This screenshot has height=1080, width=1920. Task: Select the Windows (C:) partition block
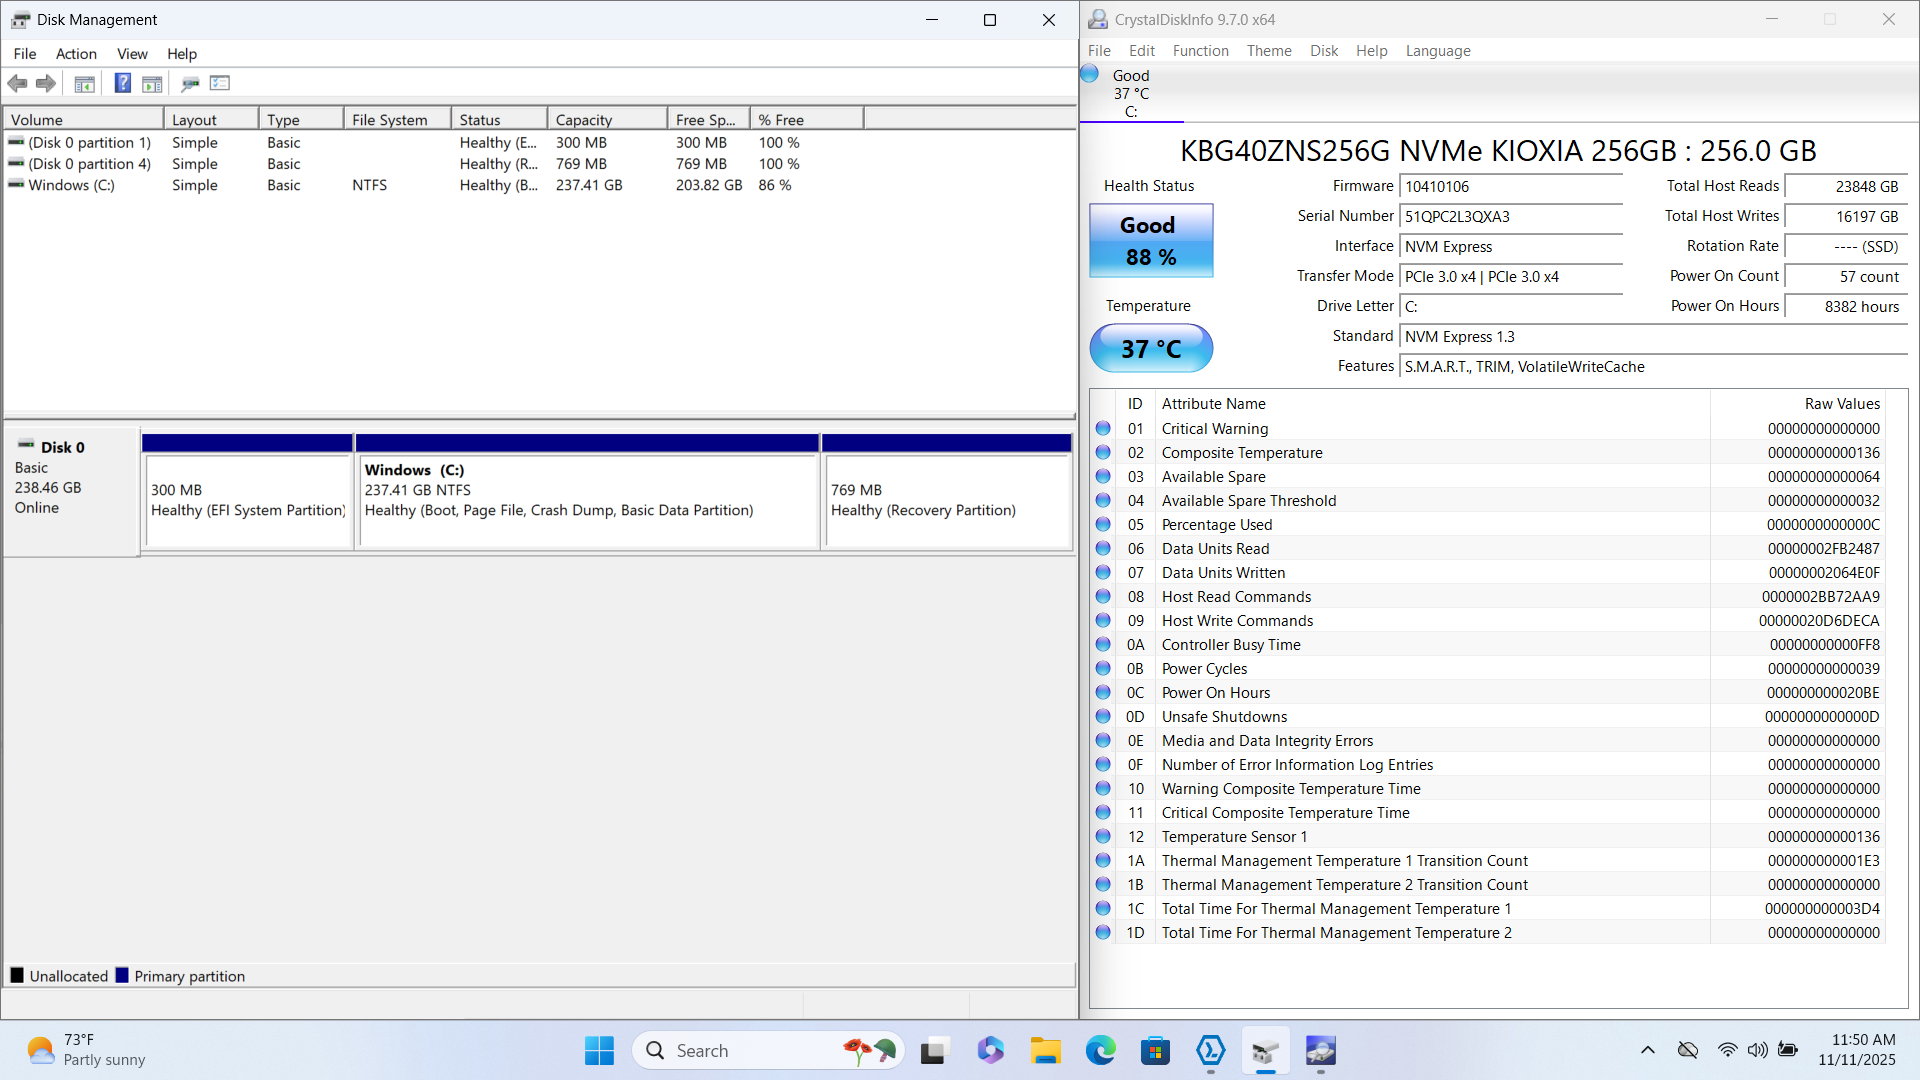click(x=587, y=500)
